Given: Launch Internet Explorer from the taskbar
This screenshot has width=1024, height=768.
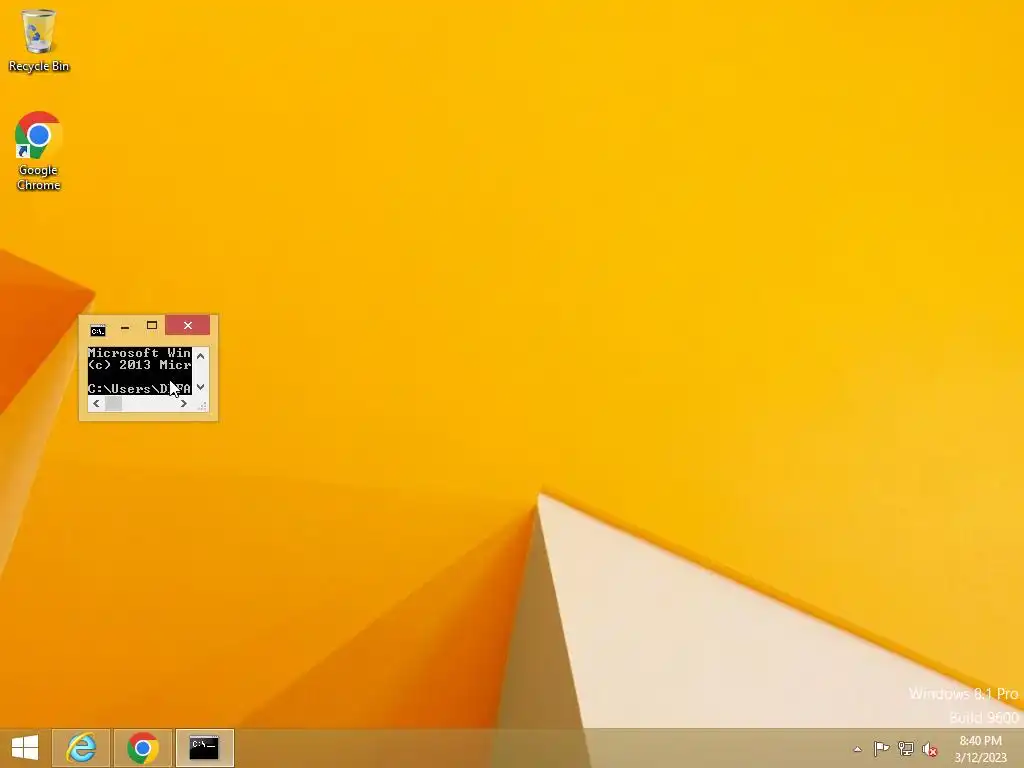Looking at the screenshot, I should tap(81, 748).
